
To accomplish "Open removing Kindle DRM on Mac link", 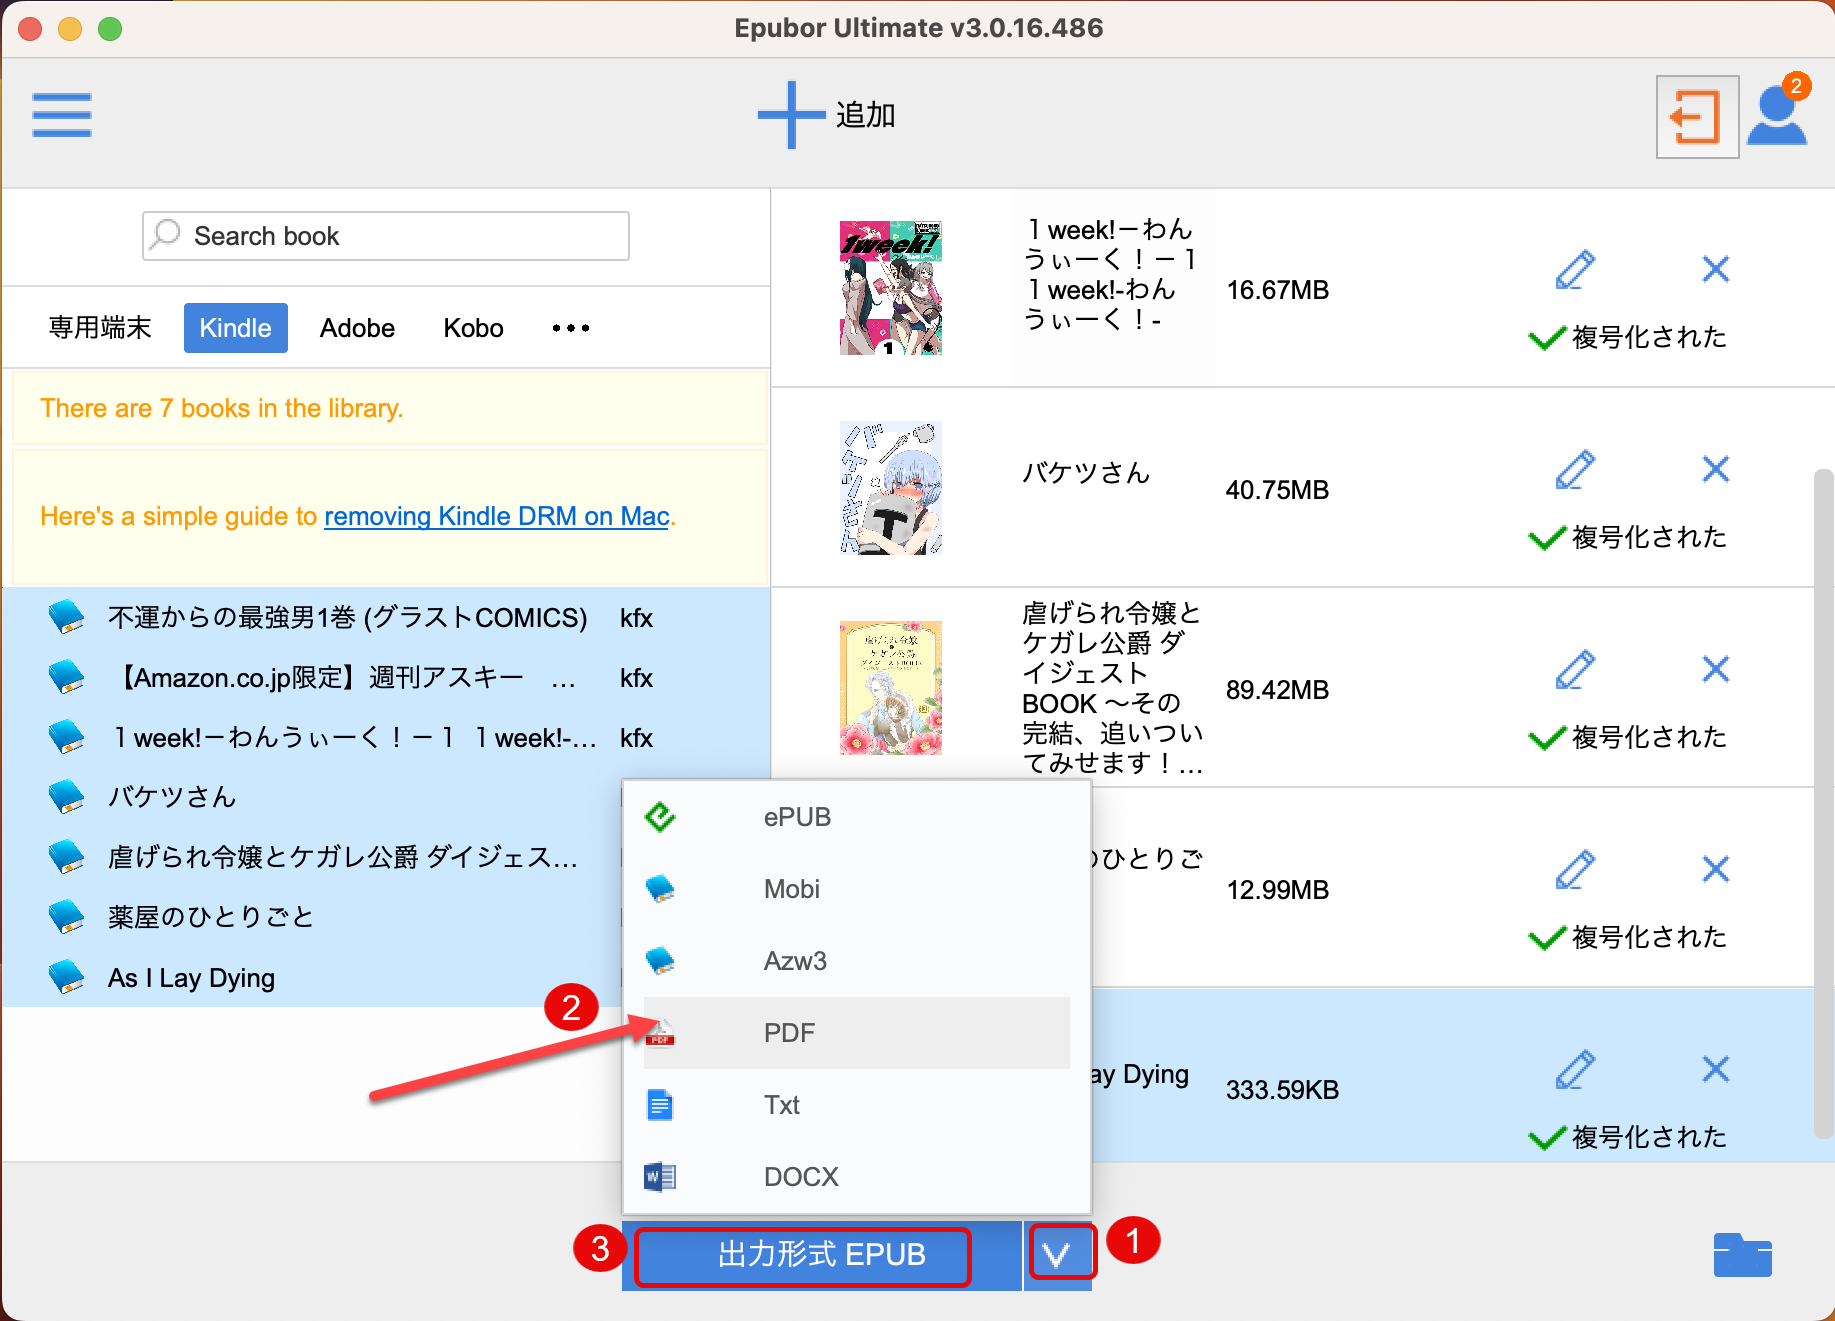I will pyautogui.click(x=496, y=516).
